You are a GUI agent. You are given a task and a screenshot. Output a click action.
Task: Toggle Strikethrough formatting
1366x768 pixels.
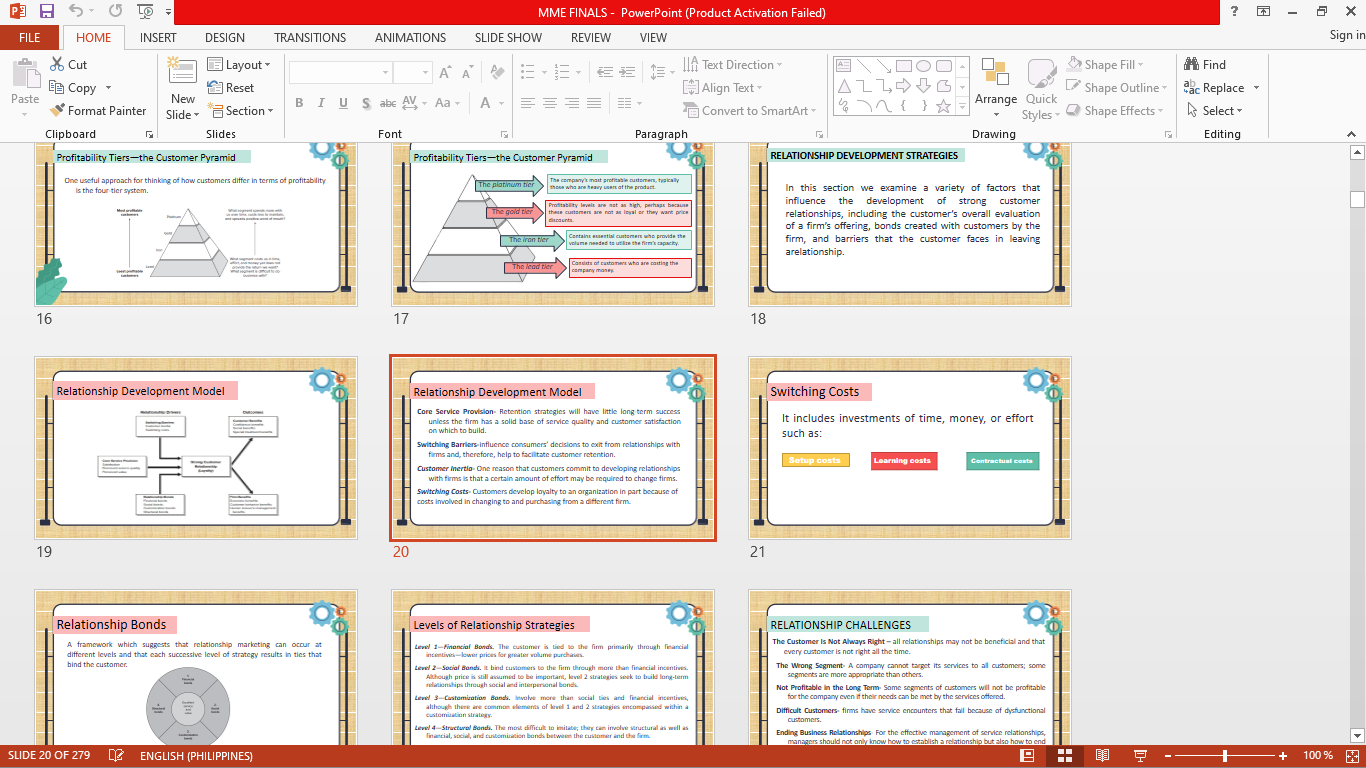390,103
